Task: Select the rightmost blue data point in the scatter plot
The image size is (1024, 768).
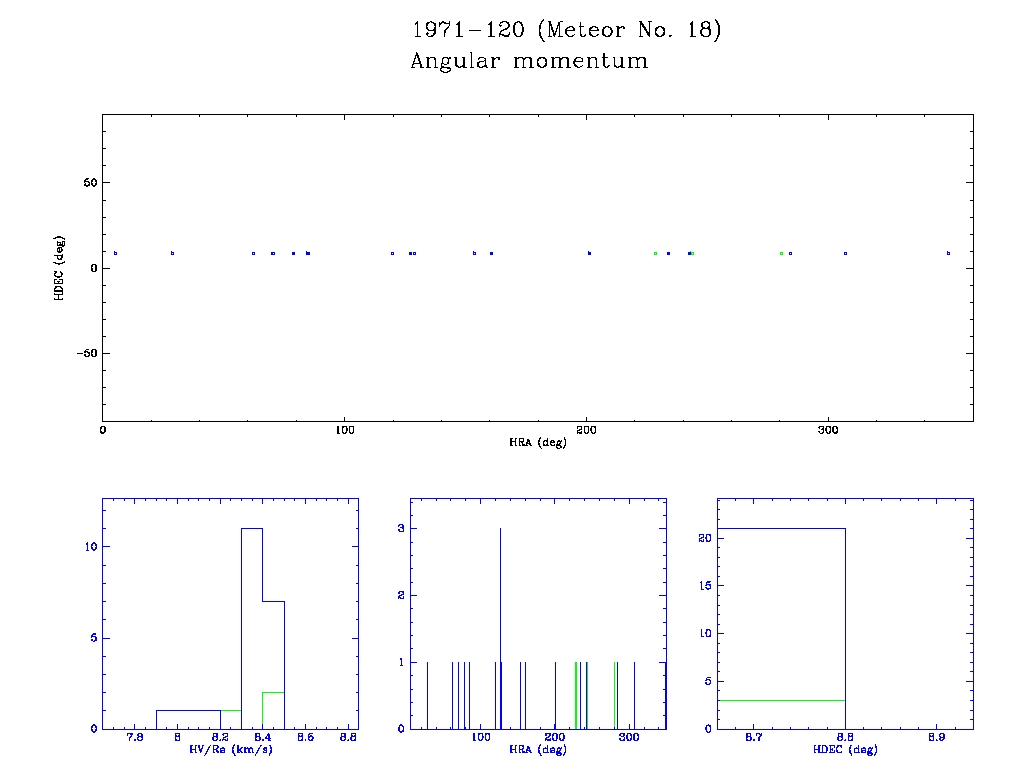Action: click(x=948, y=253)
